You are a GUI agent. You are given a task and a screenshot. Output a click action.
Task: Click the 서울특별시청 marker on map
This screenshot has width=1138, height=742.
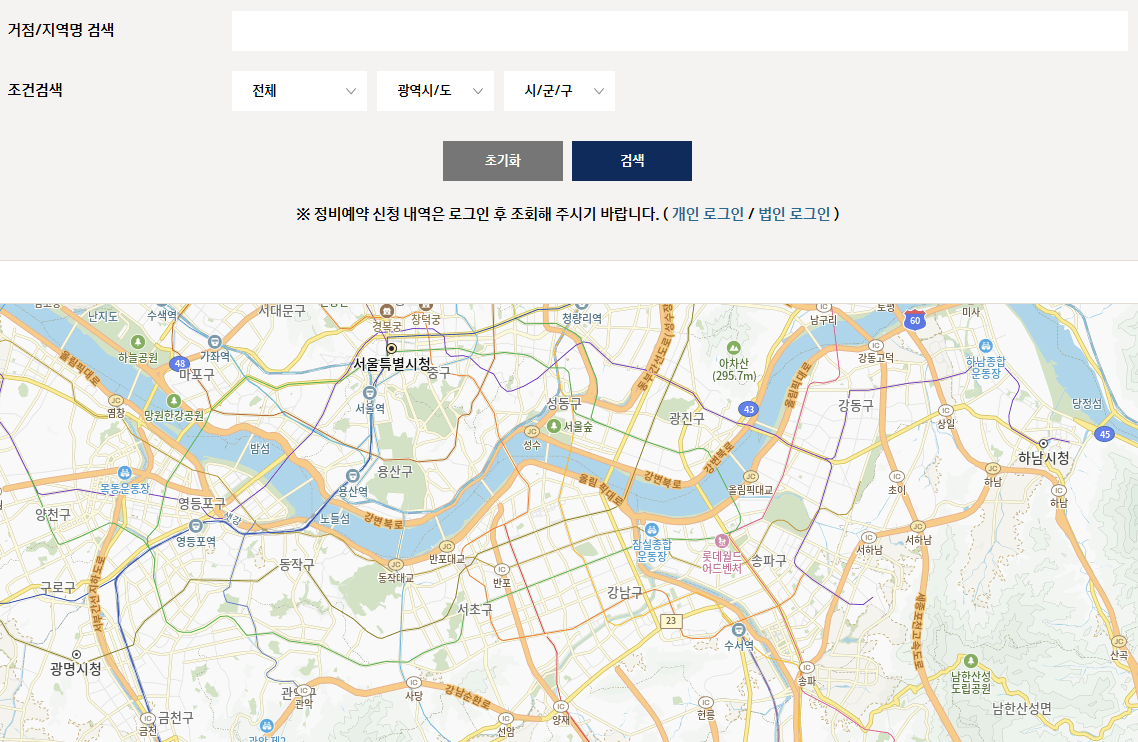click(391, 348)
